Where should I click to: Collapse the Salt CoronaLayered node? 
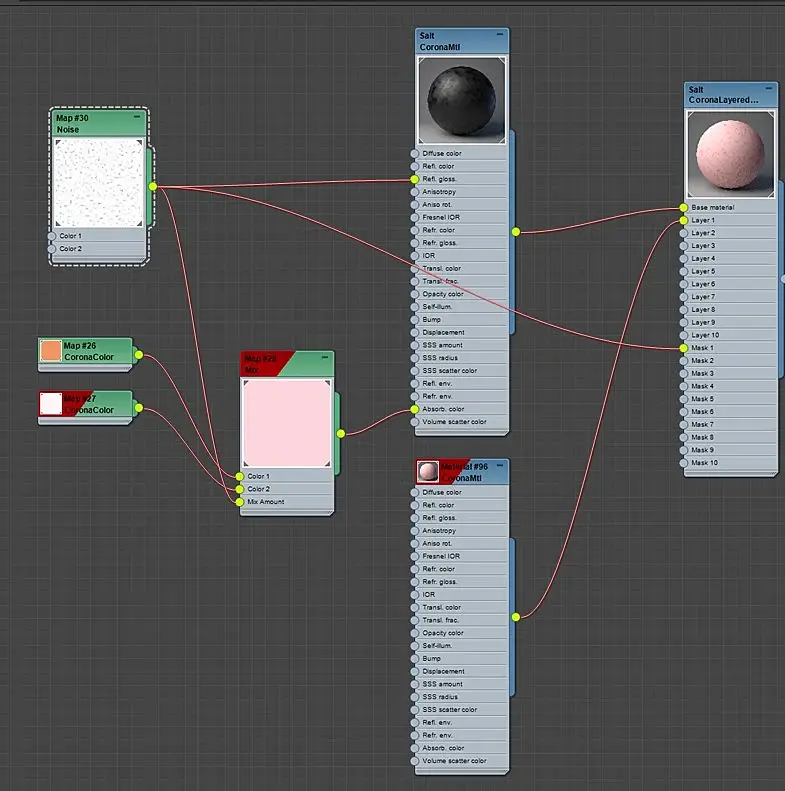point(768,88)
